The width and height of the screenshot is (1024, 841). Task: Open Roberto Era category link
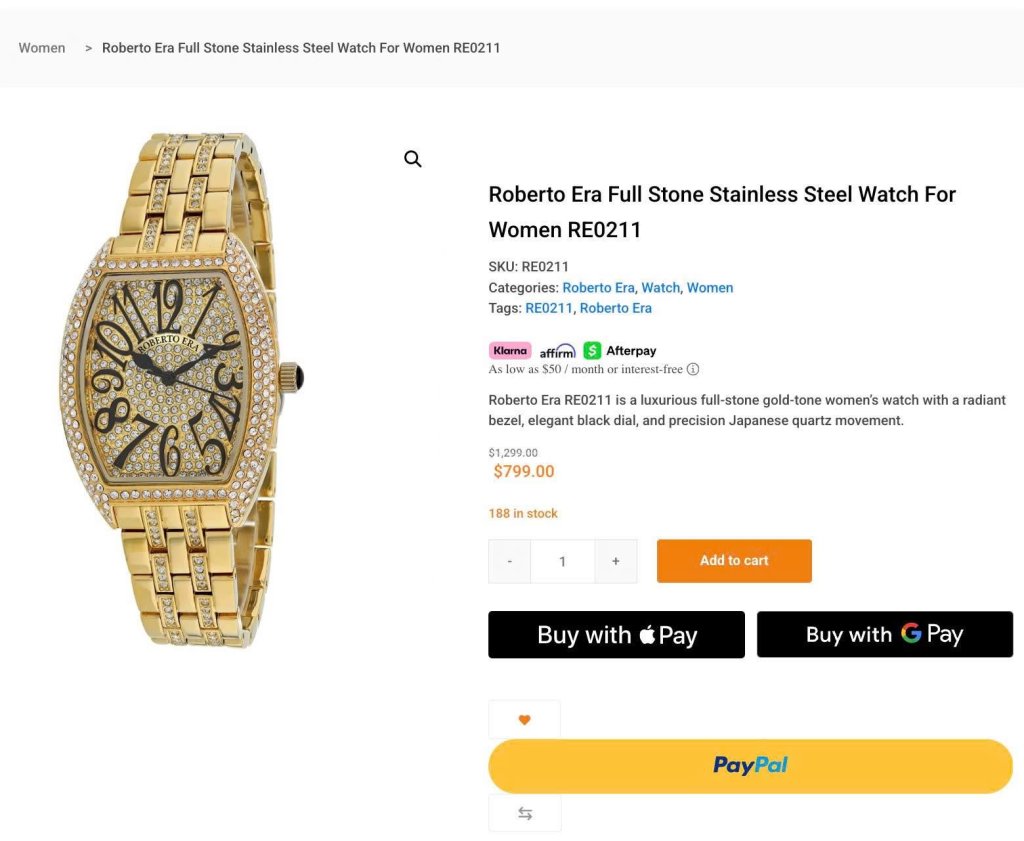(598, 287)
